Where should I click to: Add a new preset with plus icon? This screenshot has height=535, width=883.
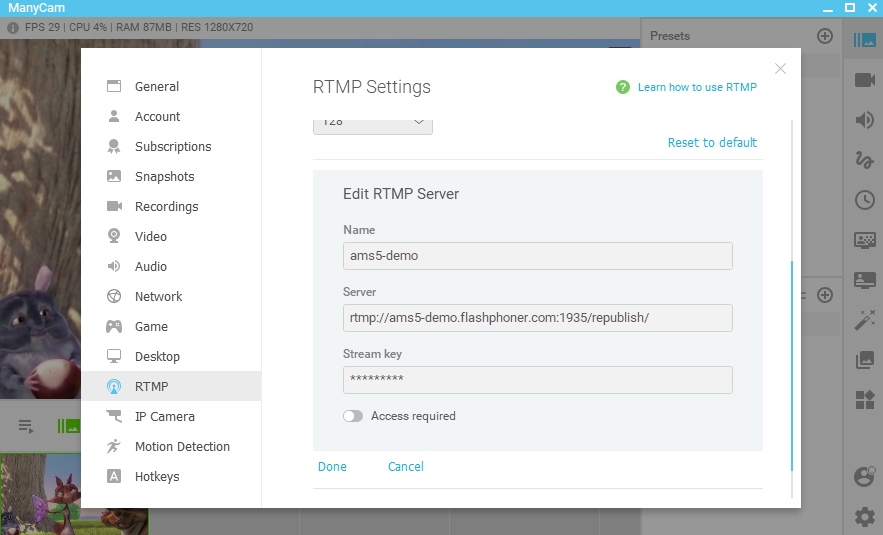click(x=825, y=36)
